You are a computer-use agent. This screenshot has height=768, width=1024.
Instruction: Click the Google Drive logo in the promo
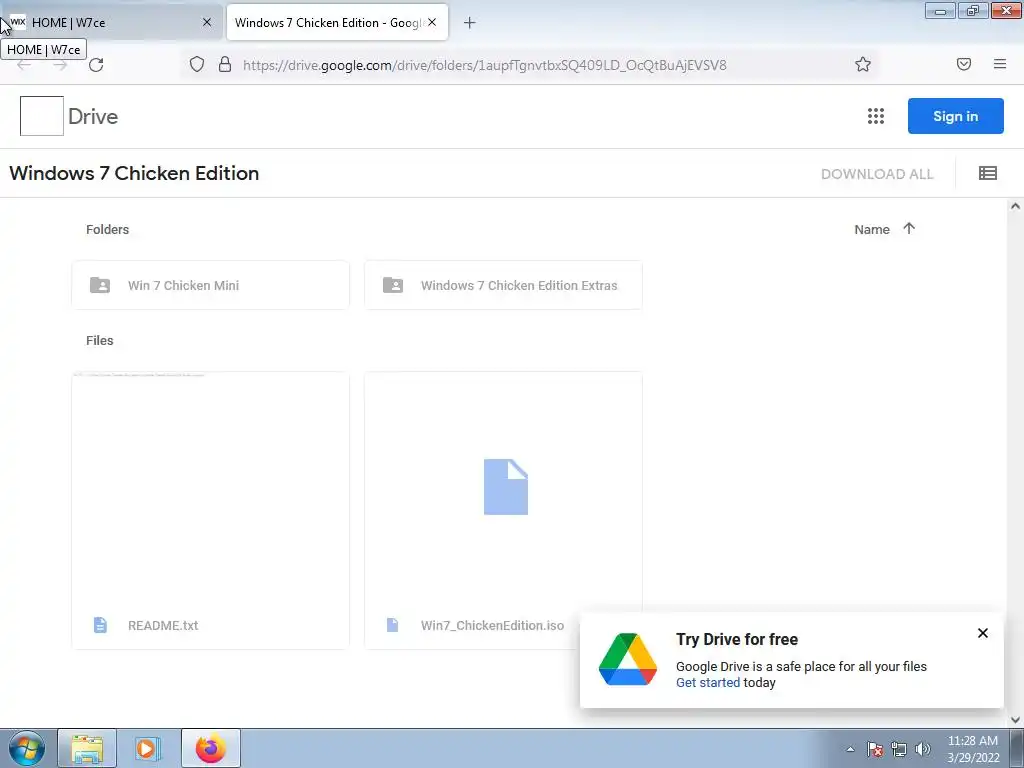coord(628,660)
